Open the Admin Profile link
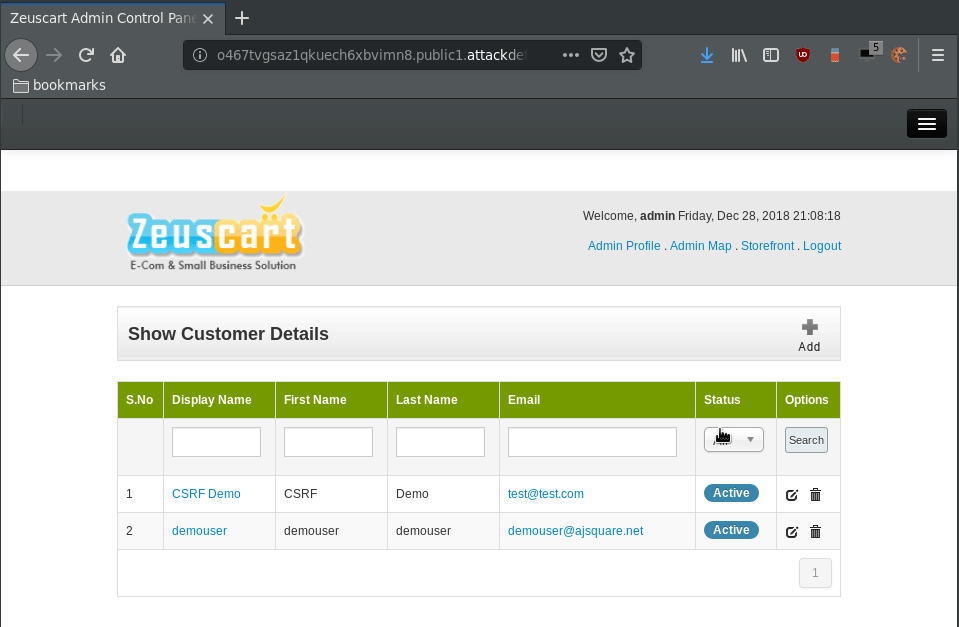This screenshot has width=959, height=627. click(x=624, y=246)
